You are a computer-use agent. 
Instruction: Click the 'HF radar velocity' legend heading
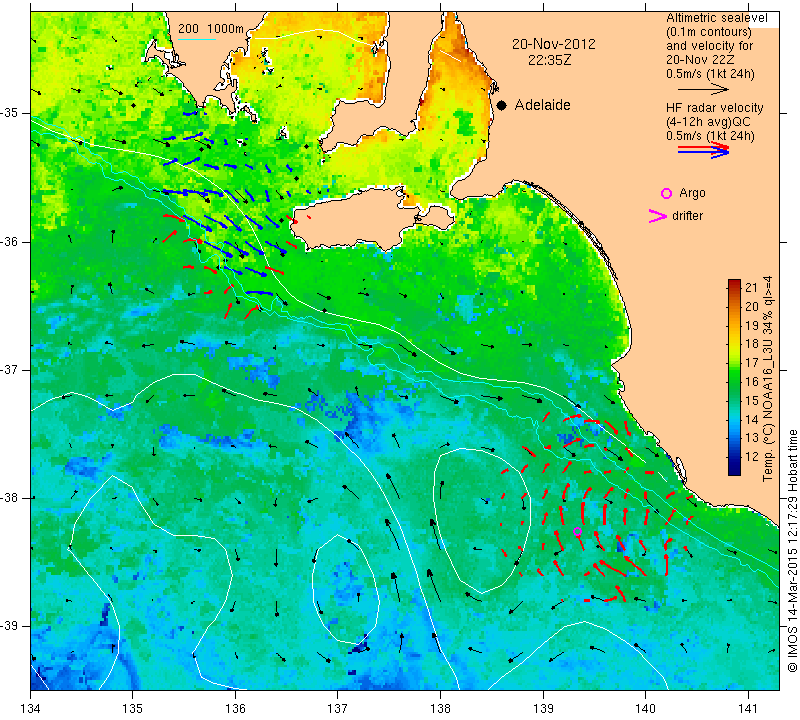(x=714, y=108)
